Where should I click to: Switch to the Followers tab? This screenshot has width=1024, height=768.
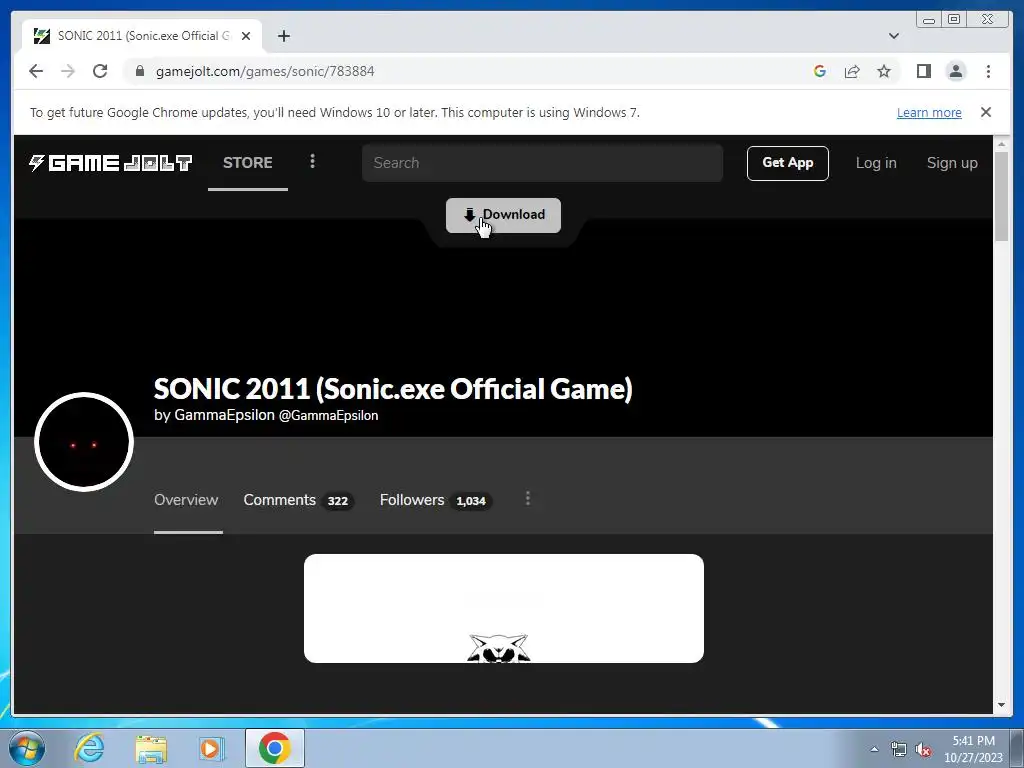tap(436, 500)
